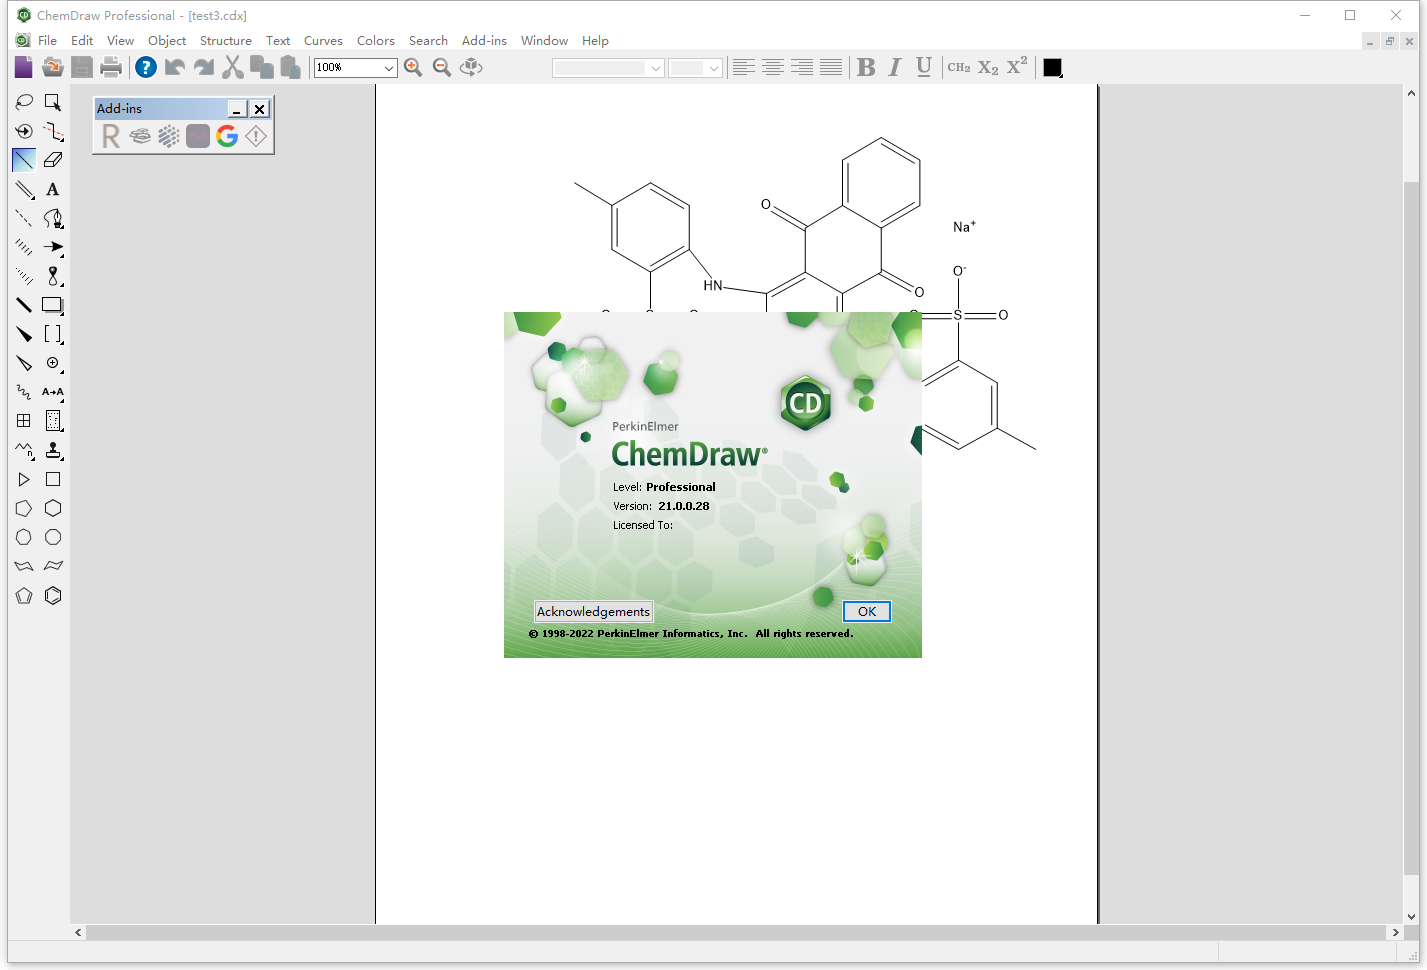1427x970 pixels.
Task: Select the TLC Plate tool
Action: click(53, 421)
